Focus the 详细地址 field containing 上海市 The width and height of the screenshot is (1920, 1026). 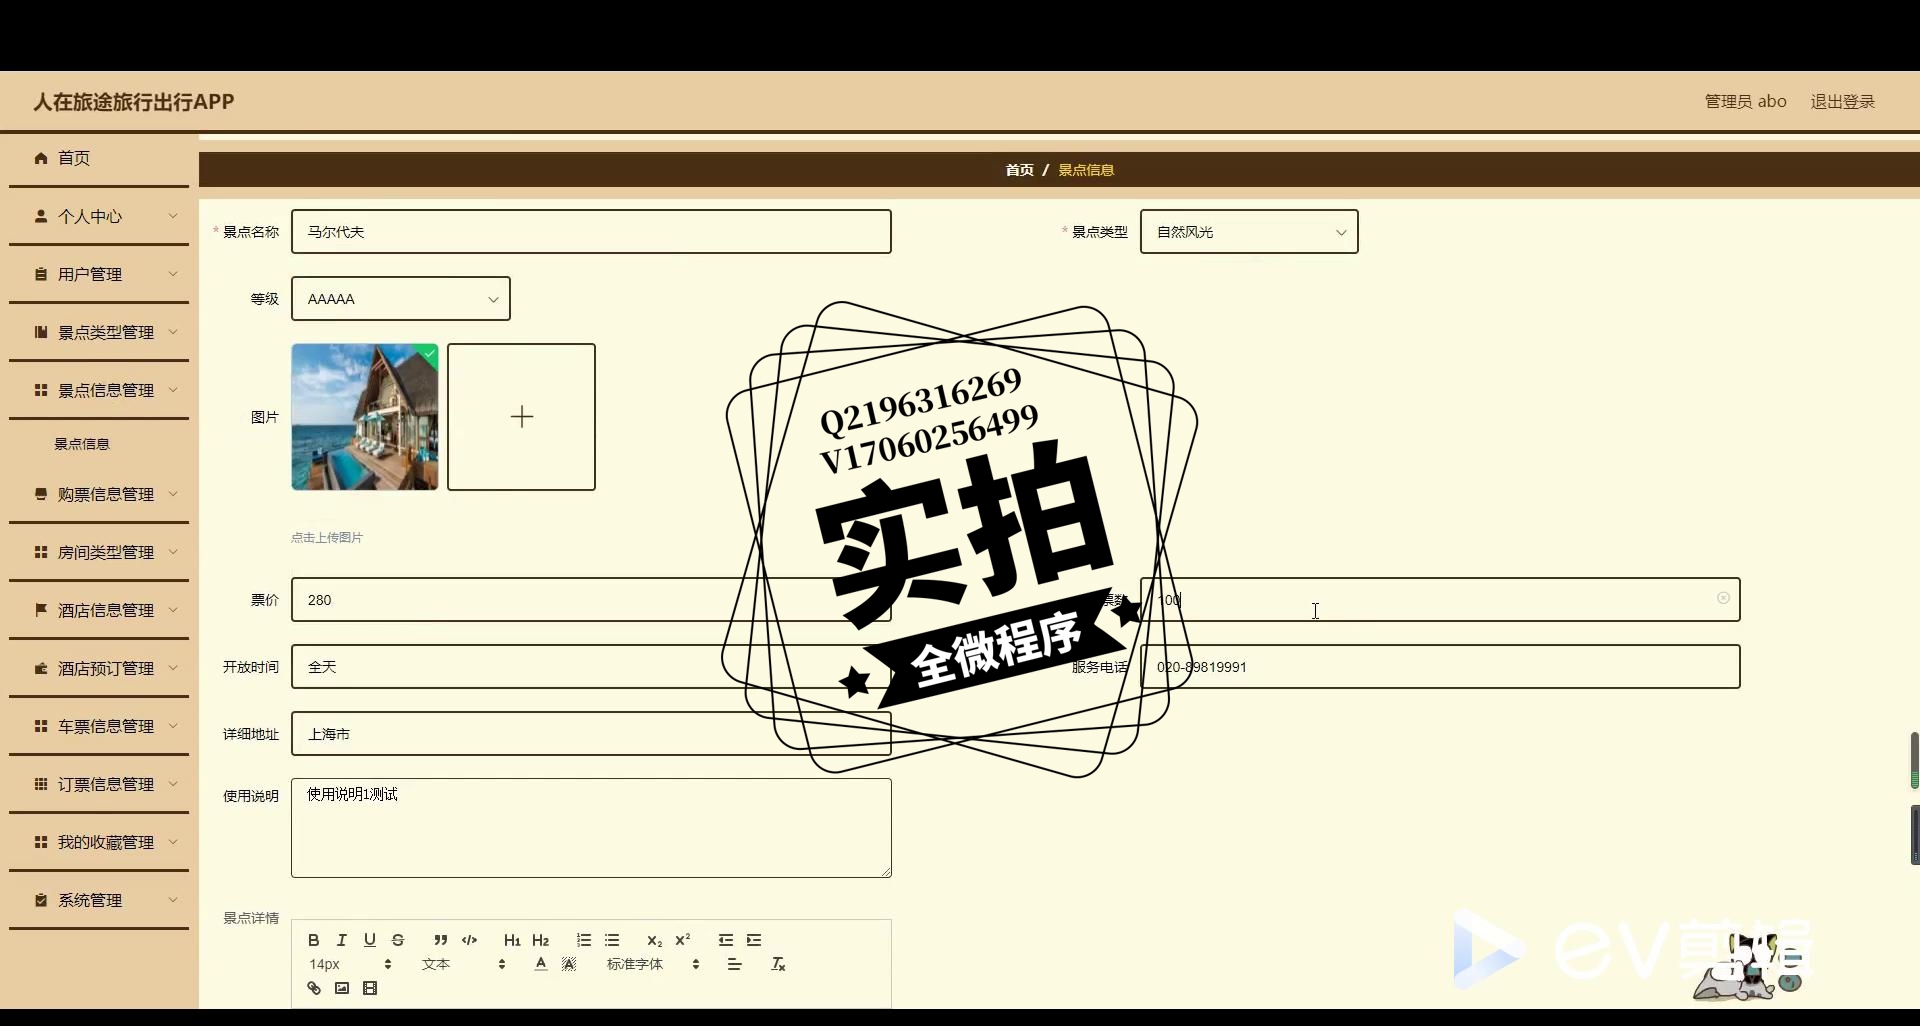coord(591,734)
